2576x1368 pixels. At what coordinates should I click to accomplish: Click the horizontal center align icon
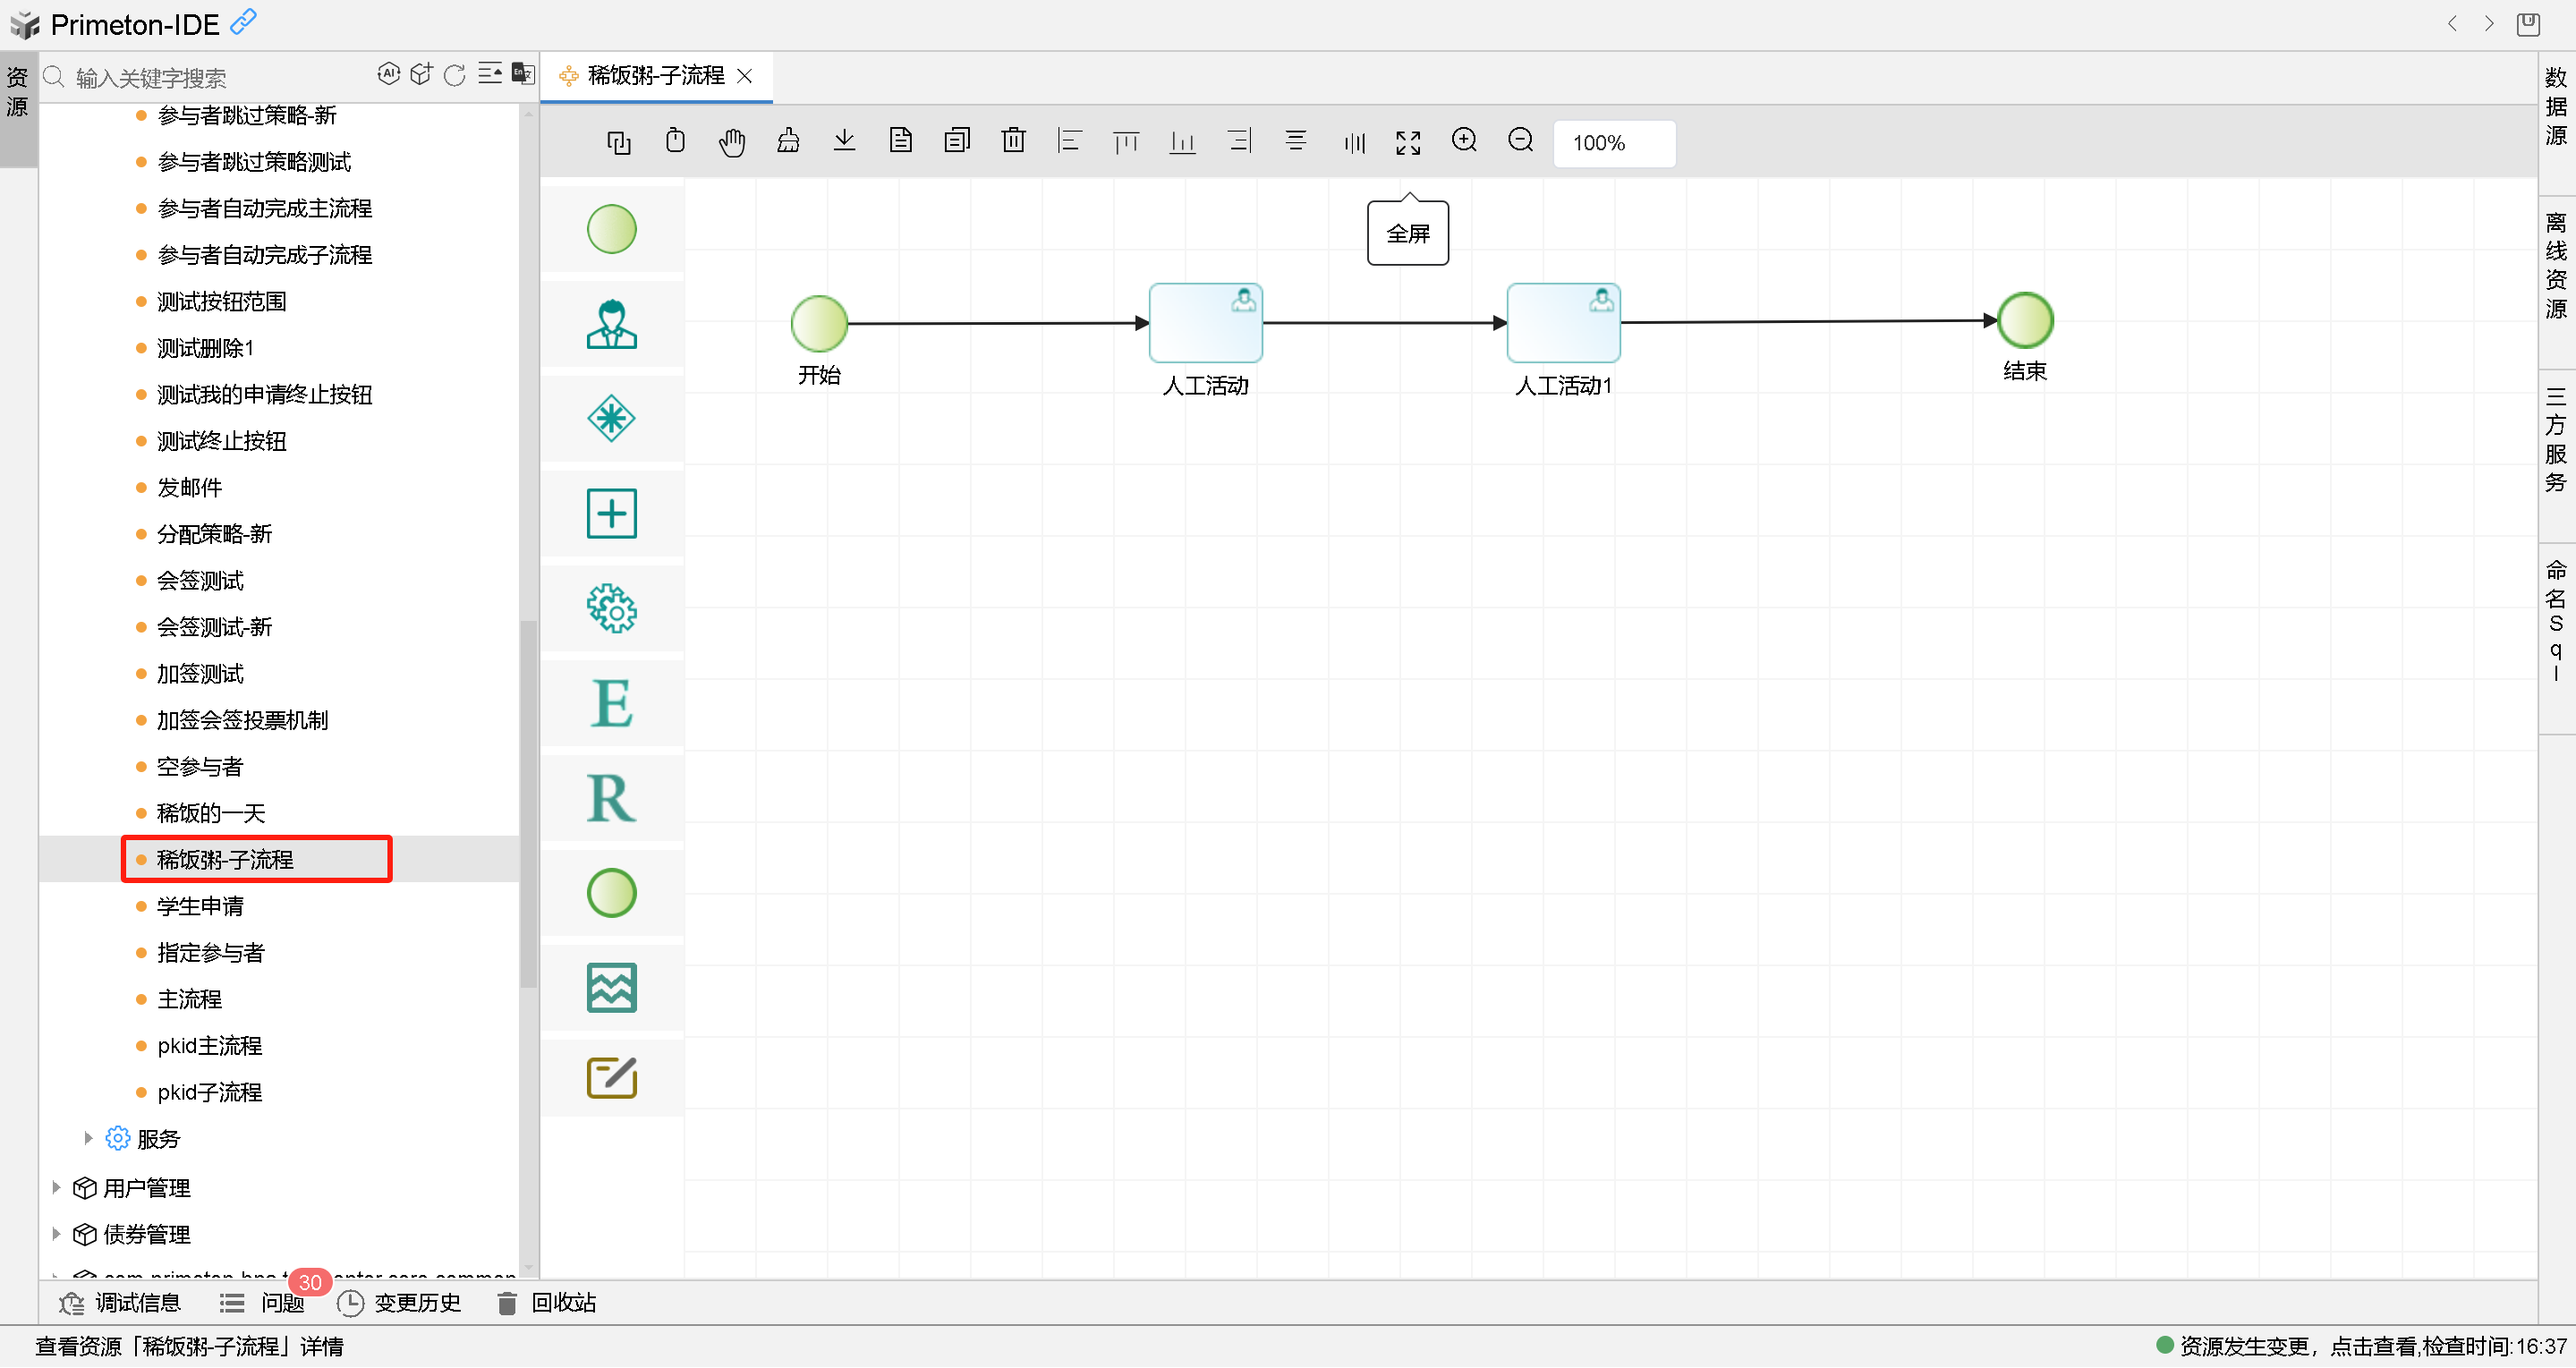[x=1296, y=141]
